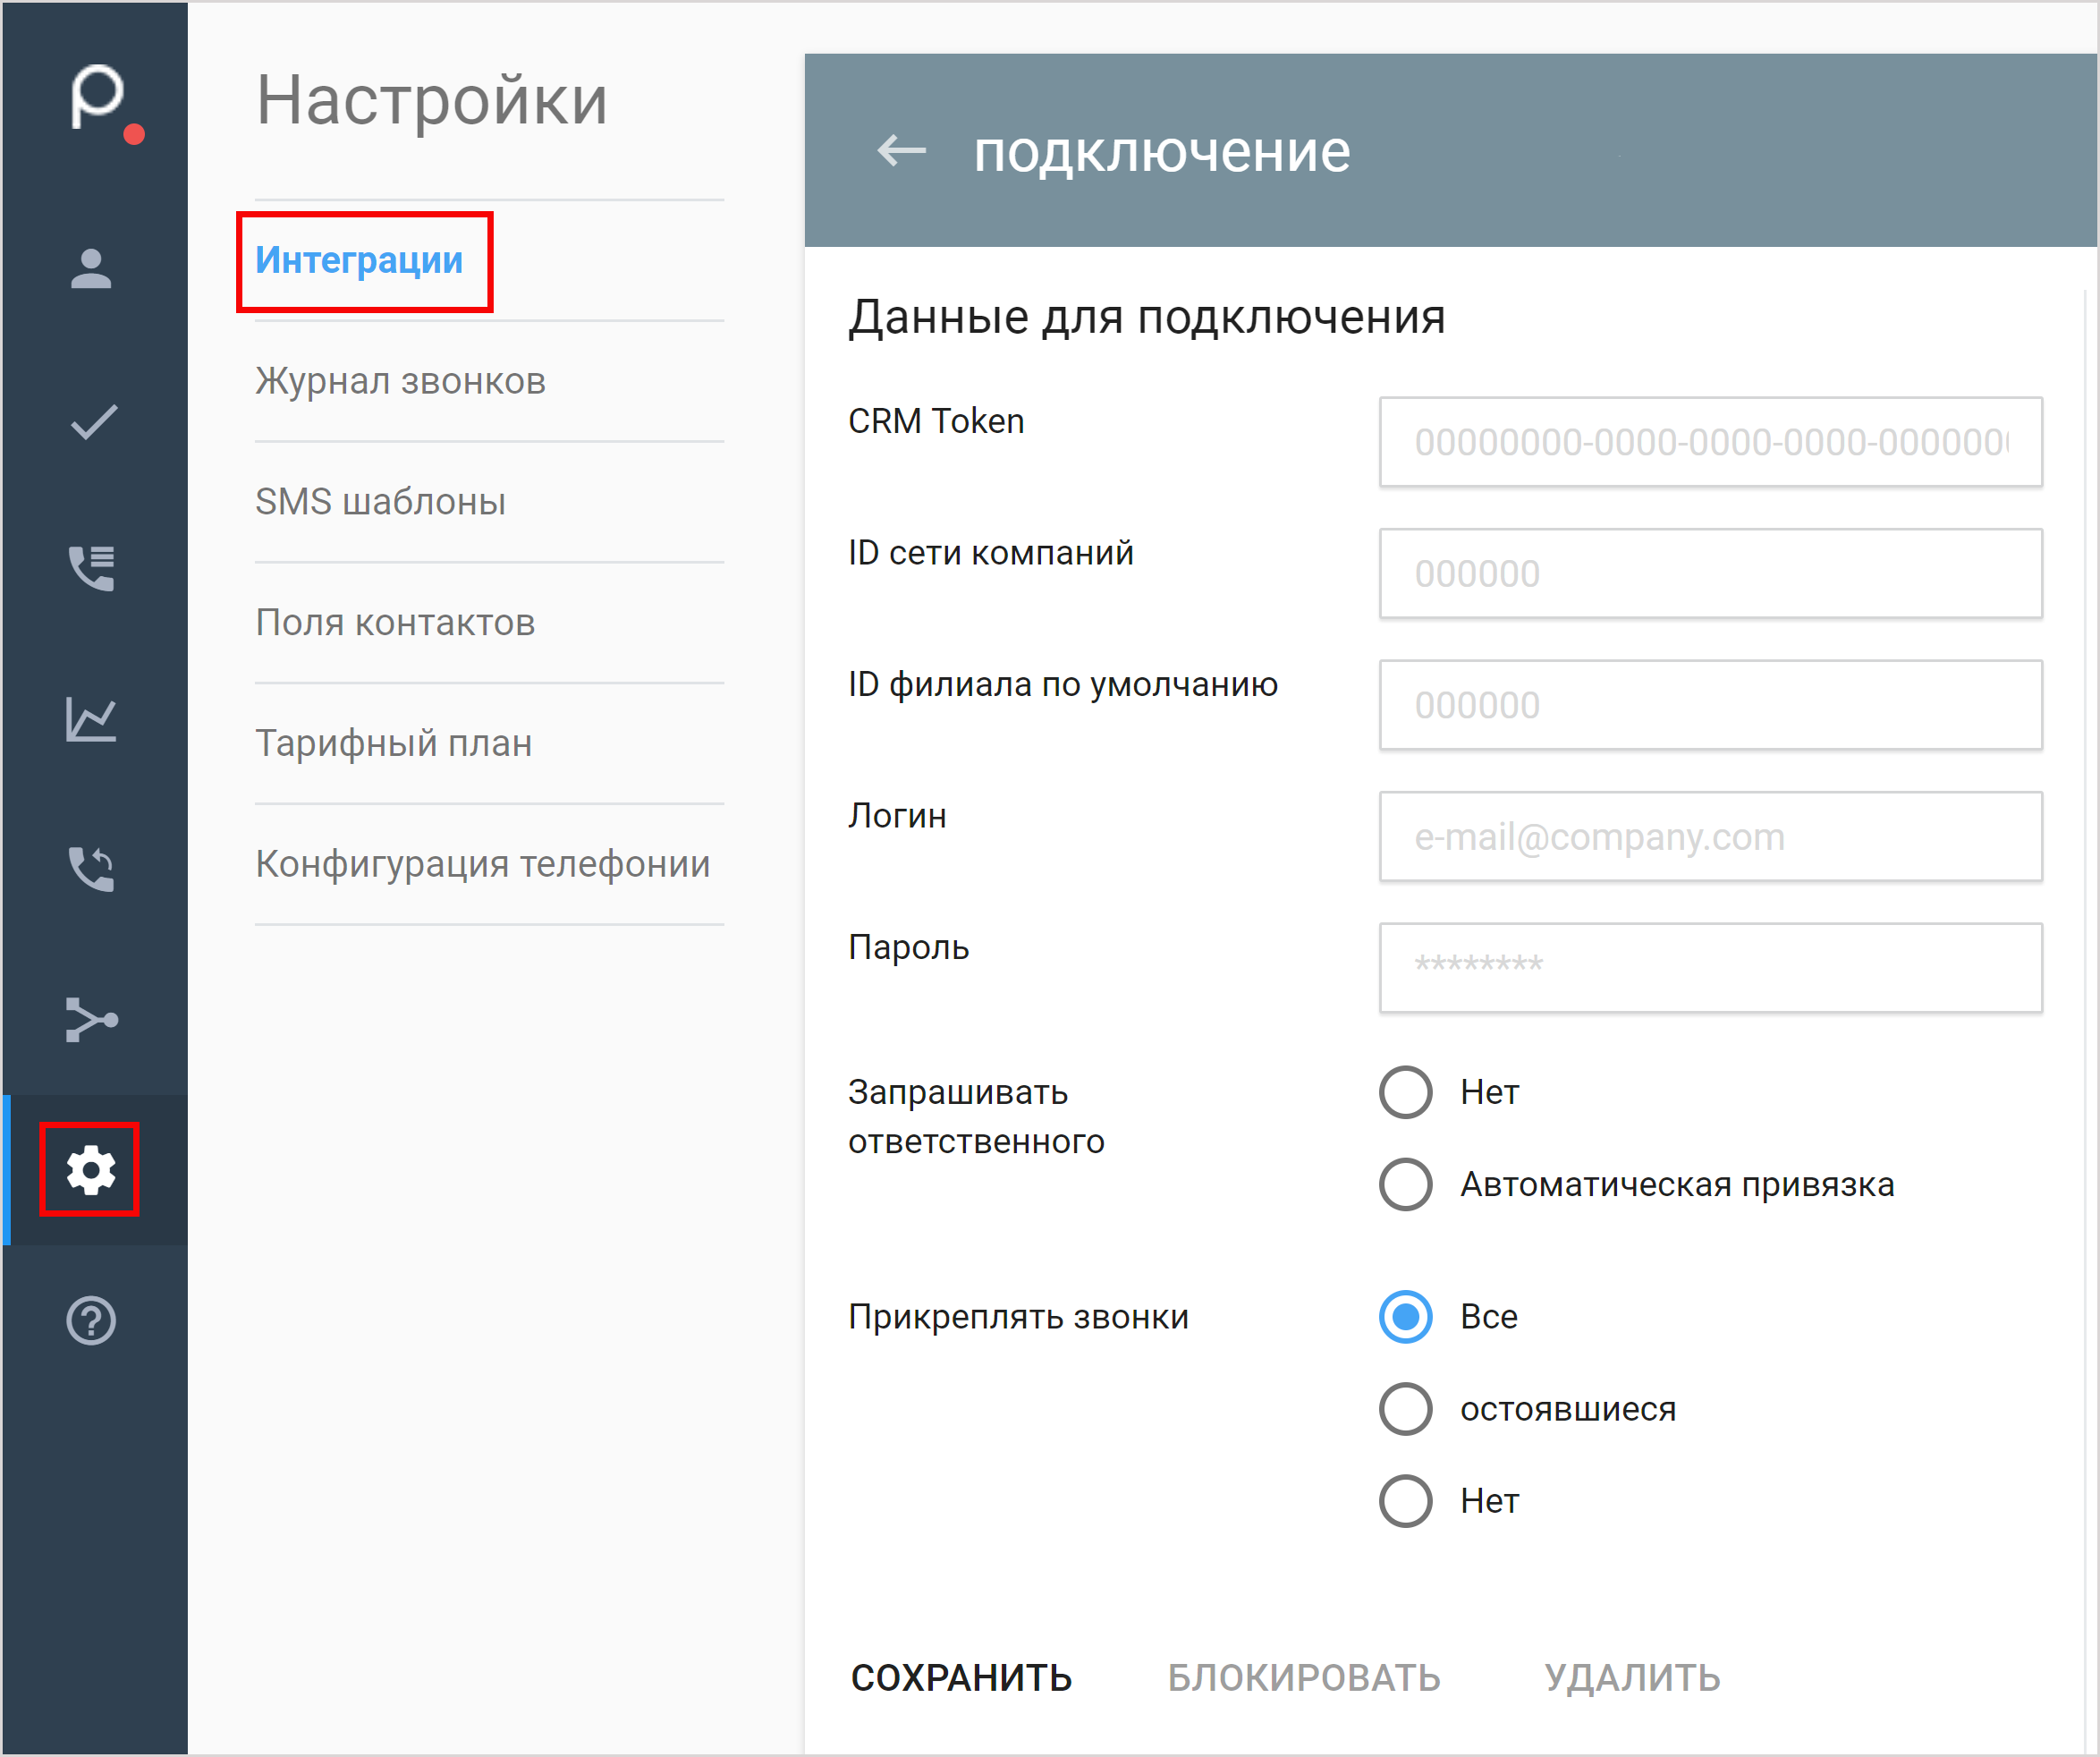This screenshot has height=1757, width=2100.
Task: Open the help question mark icon
Action: pyautogui.click(x=91, y=1320)
